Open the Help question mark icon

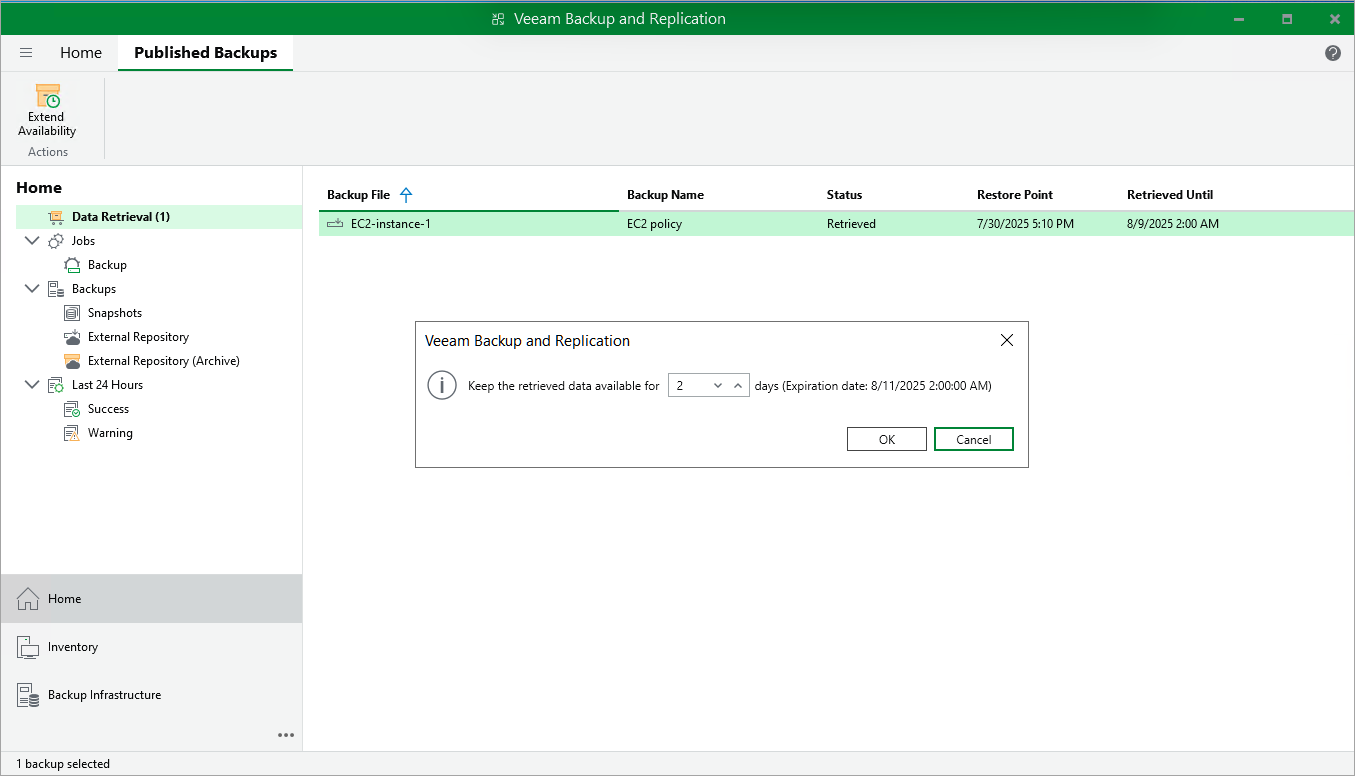point(1333,53)
